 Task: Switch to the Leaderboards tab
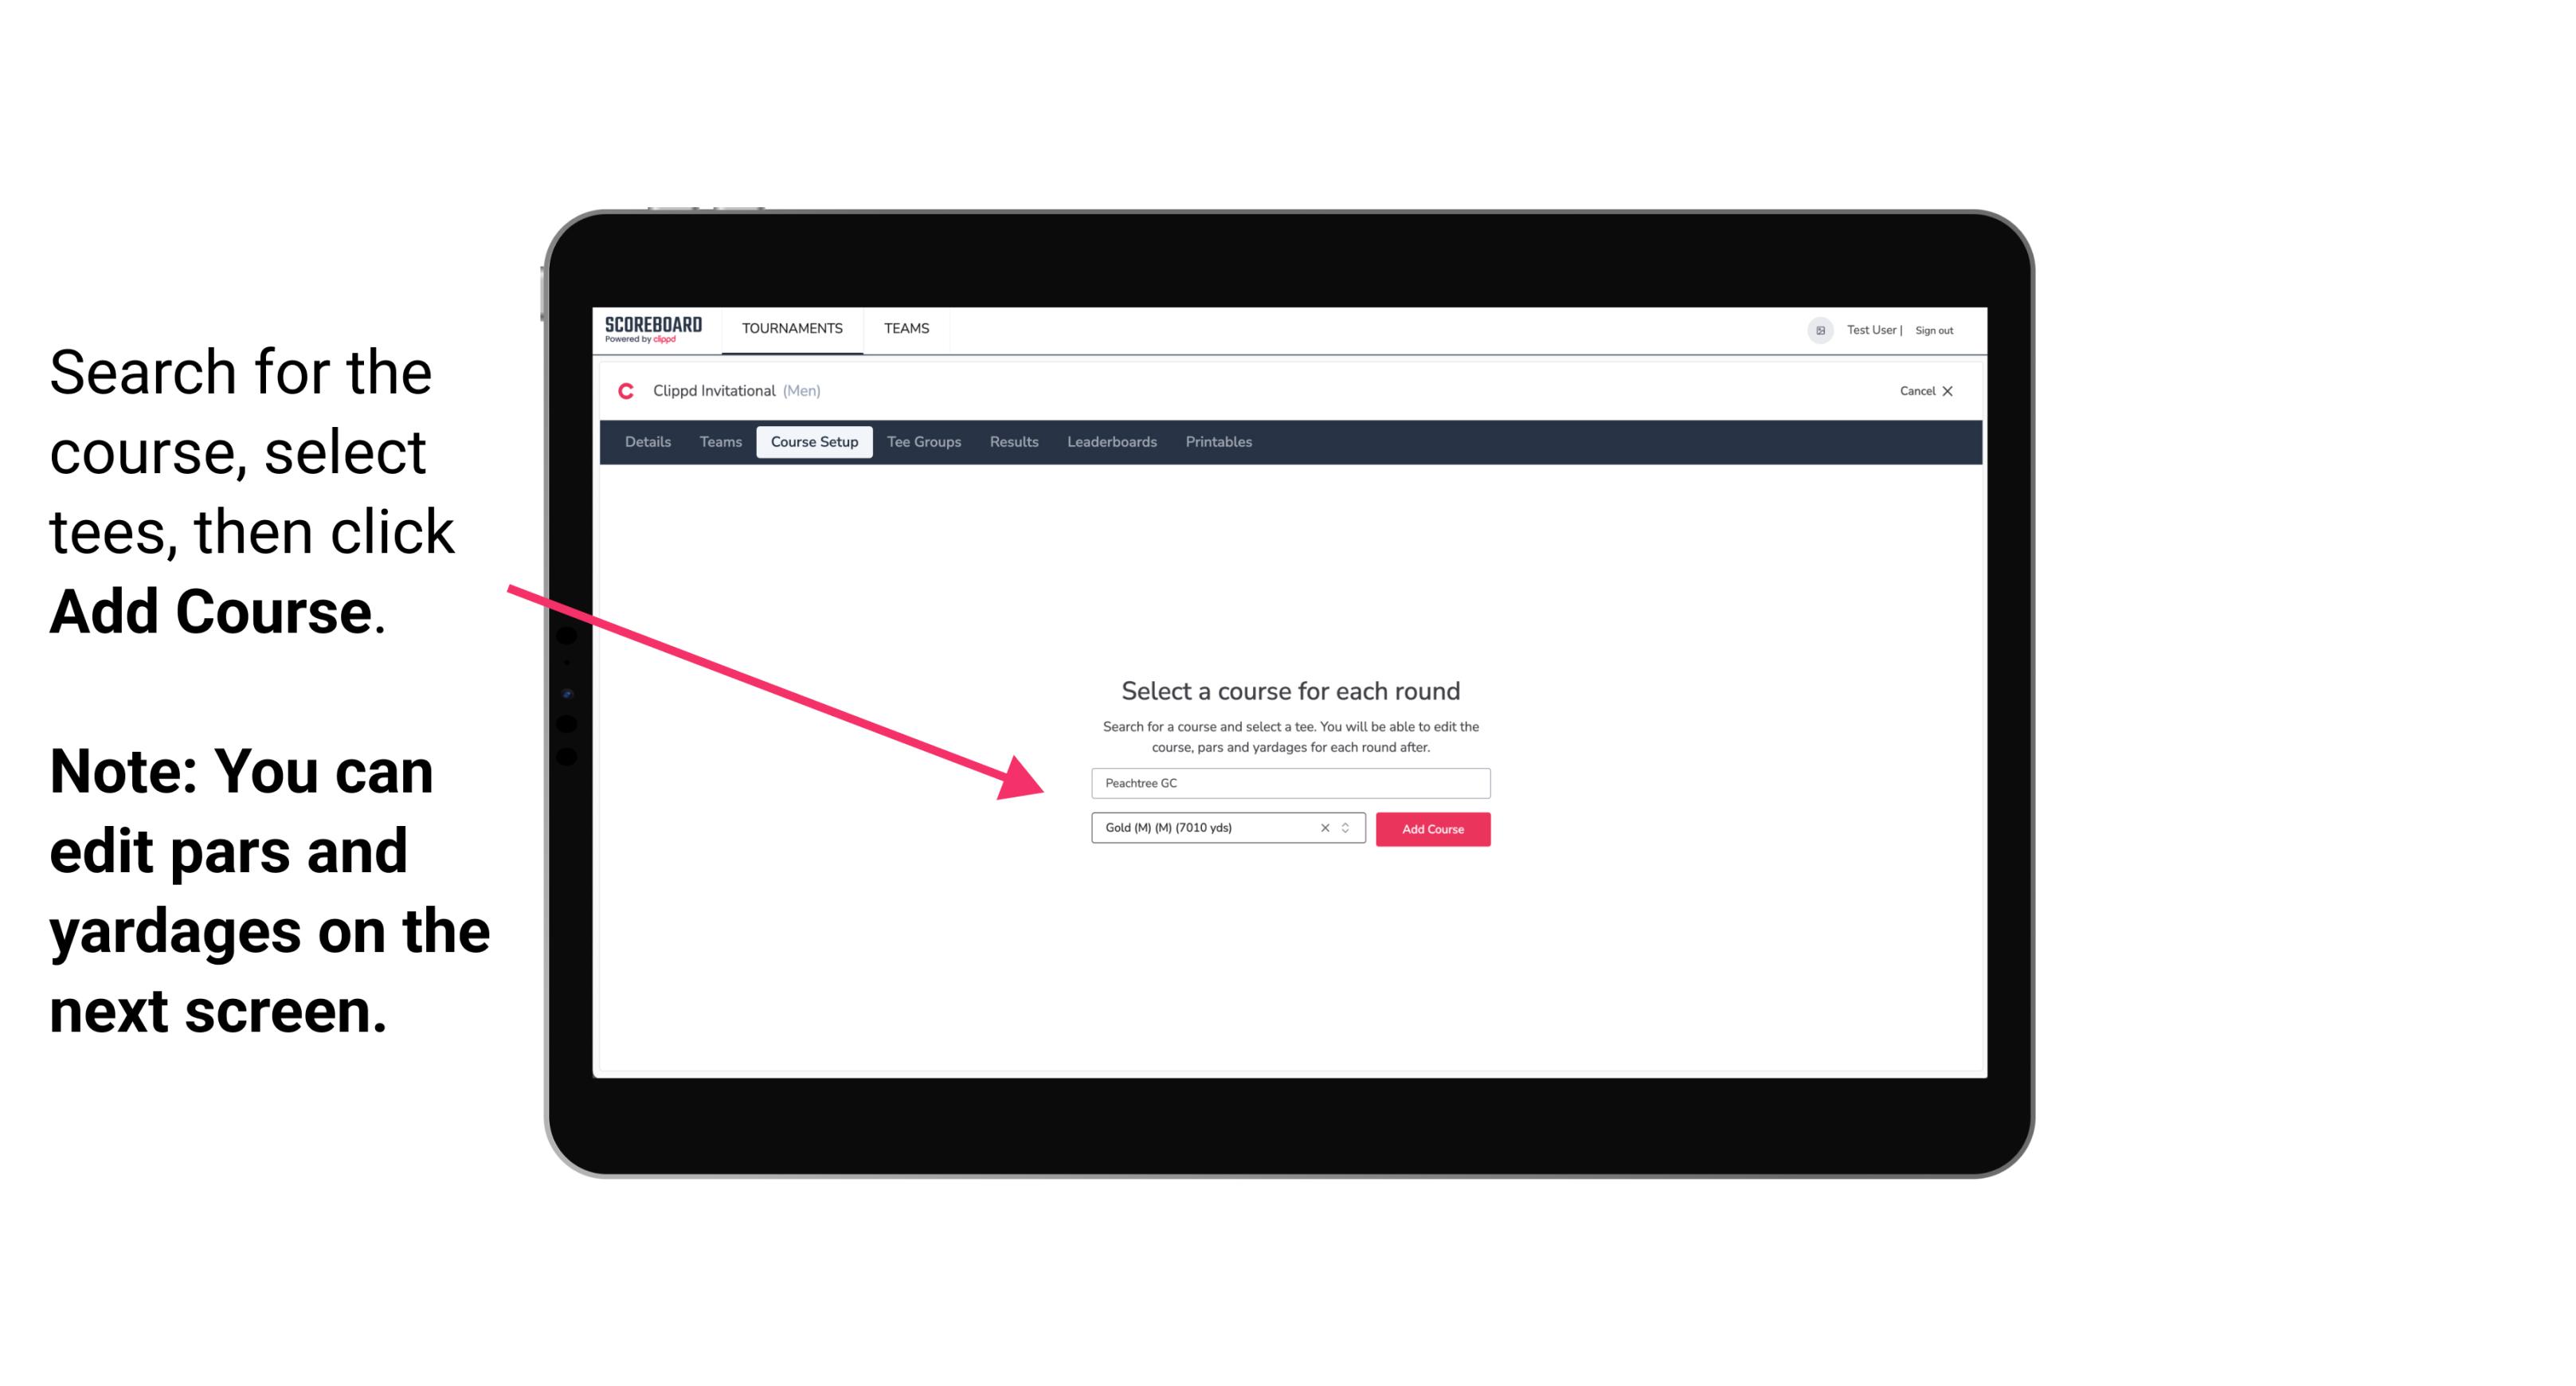(1110, 442)
